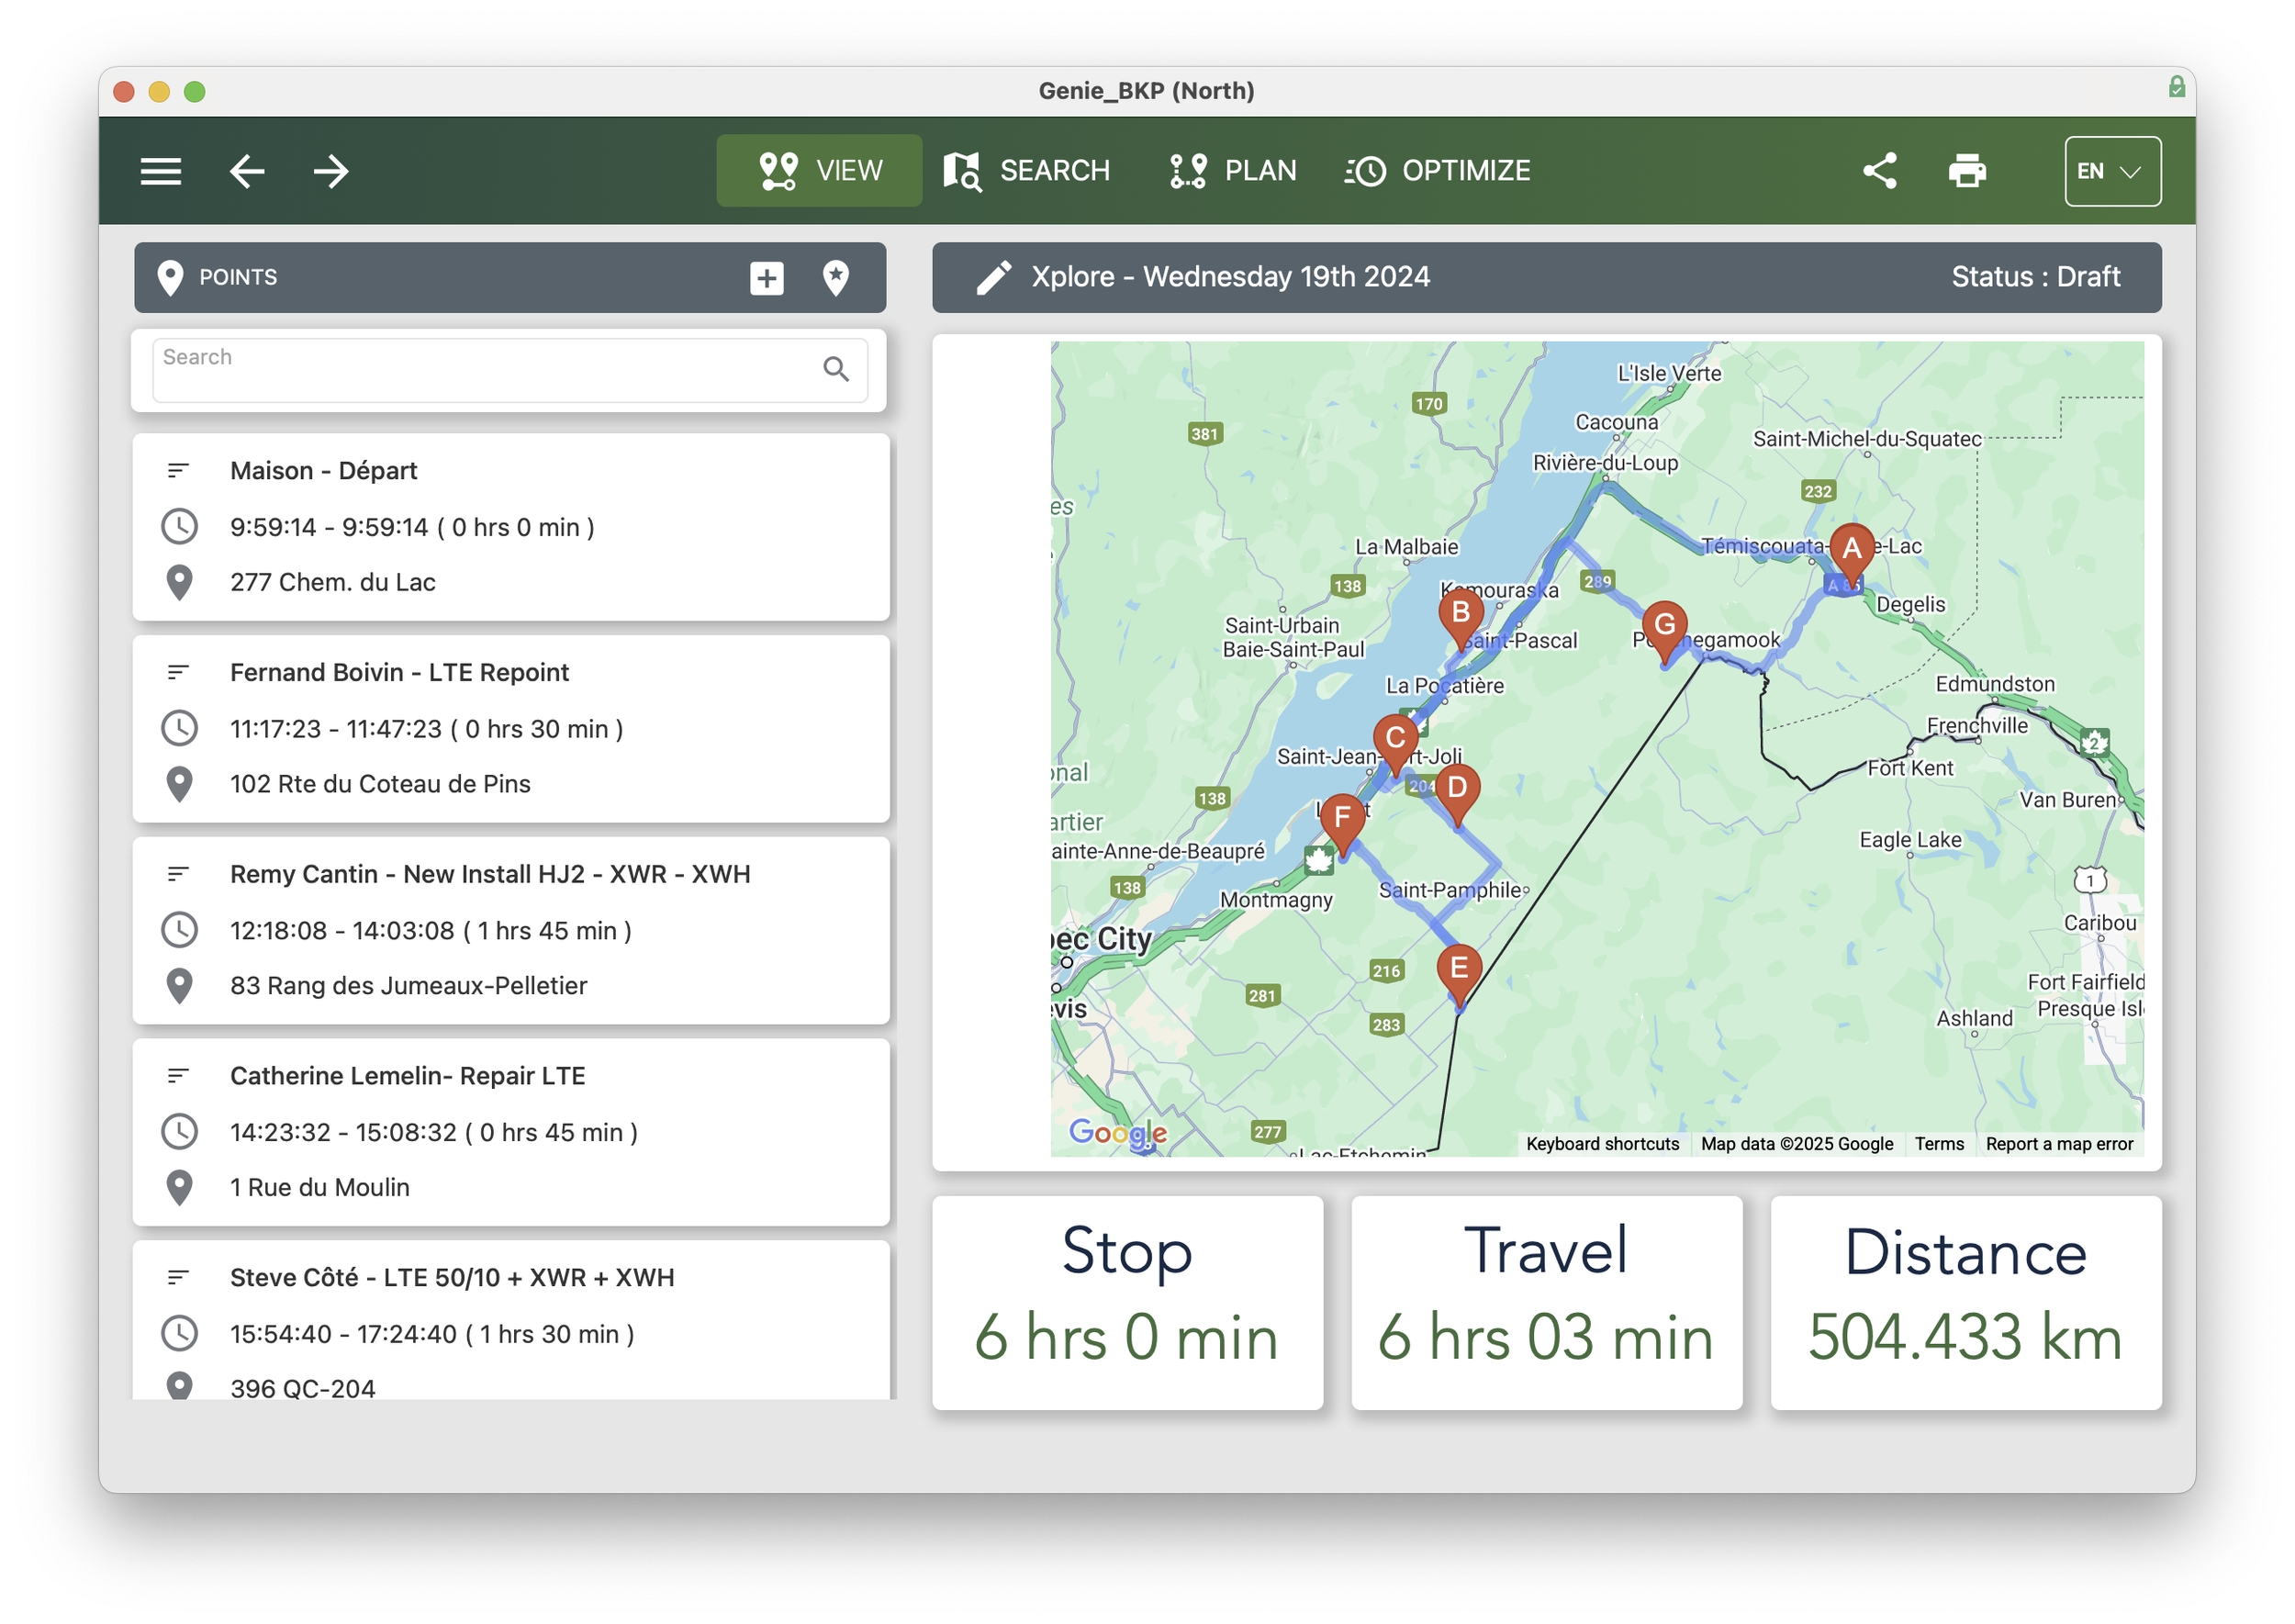Screen dimensions: 2295x1624
Task: Switch to the OPTIMIZE tab
Action: [x=1437, y=171]
